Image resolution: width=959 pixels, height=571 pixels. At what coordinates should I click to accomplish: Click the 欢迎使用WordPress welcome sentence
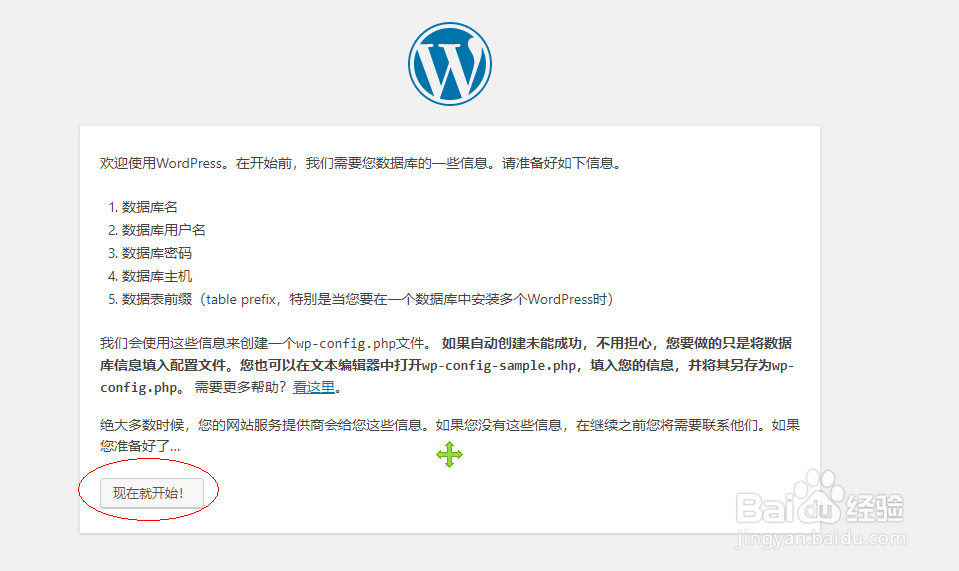(361, 163)
